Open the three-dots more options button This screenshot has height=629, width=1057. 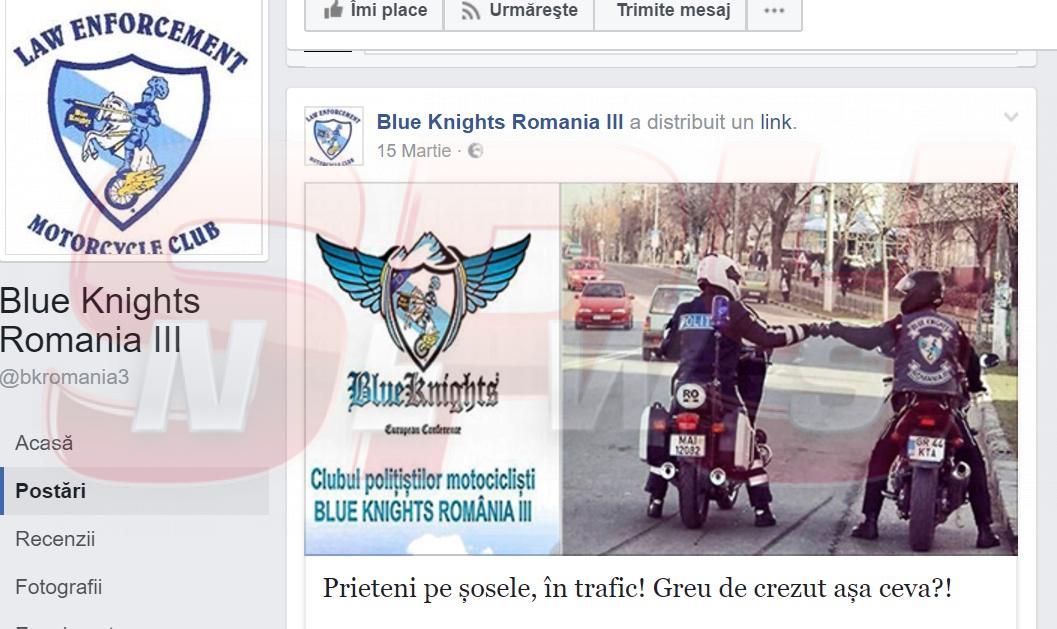point(774,11)
